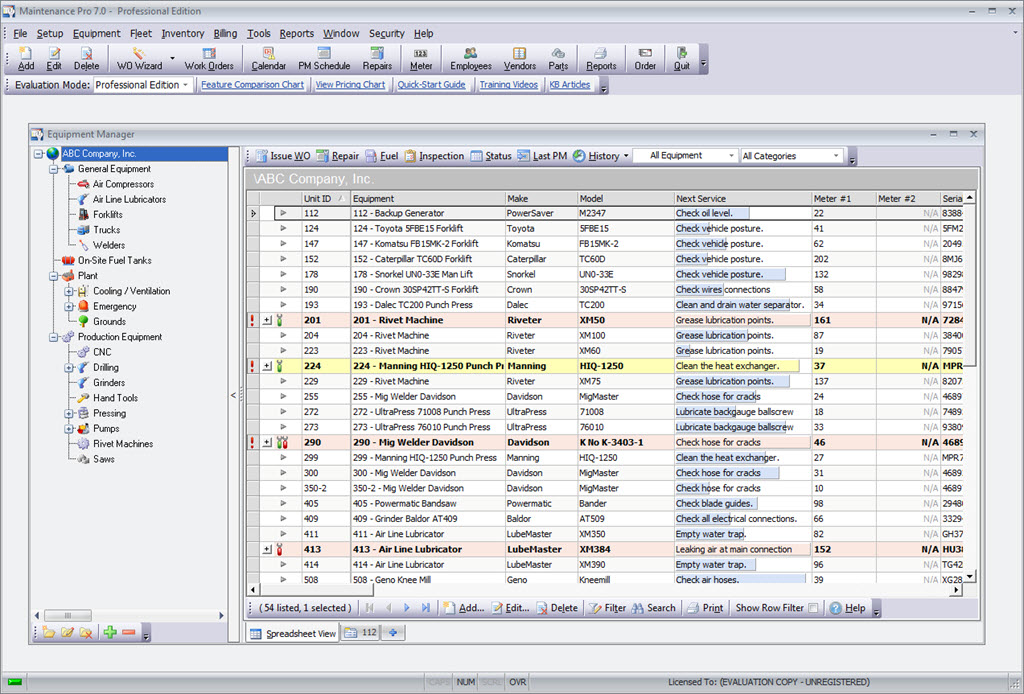Click the red minus icon under tree
Viewport: 1024px width, 694px height.
(128, 632)
